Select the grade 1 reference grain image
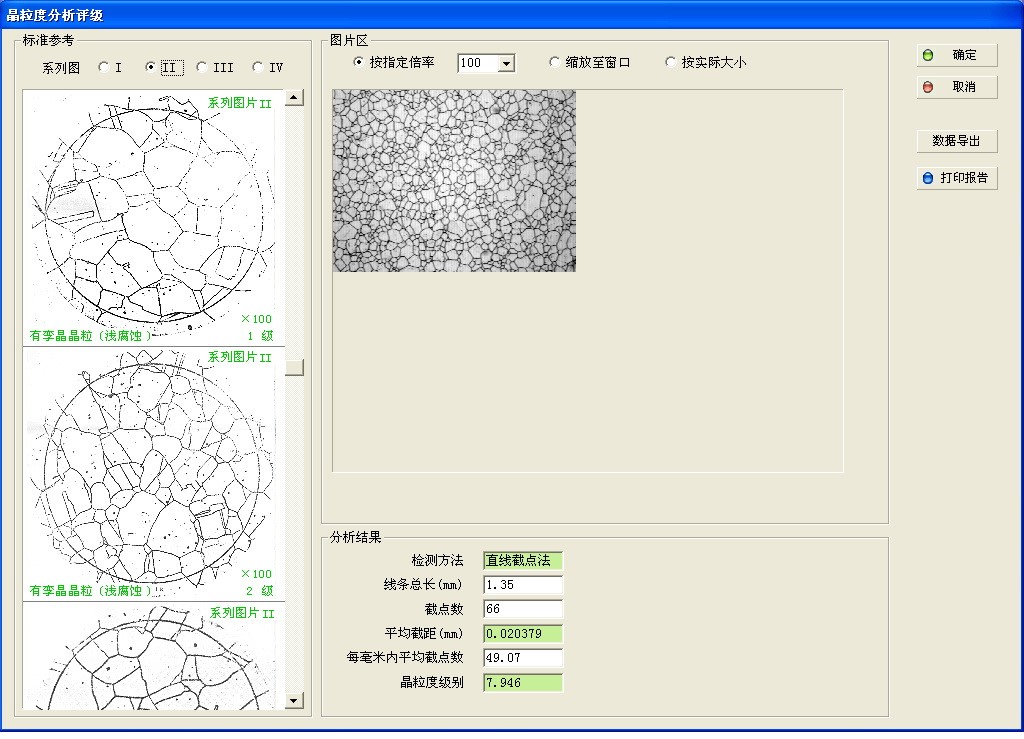 [150, 216]
